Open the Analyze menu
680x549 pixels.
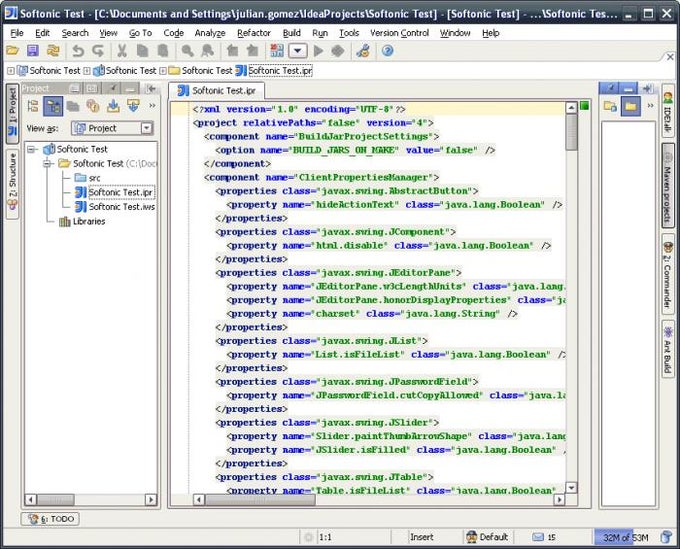[x=210, y=33]
